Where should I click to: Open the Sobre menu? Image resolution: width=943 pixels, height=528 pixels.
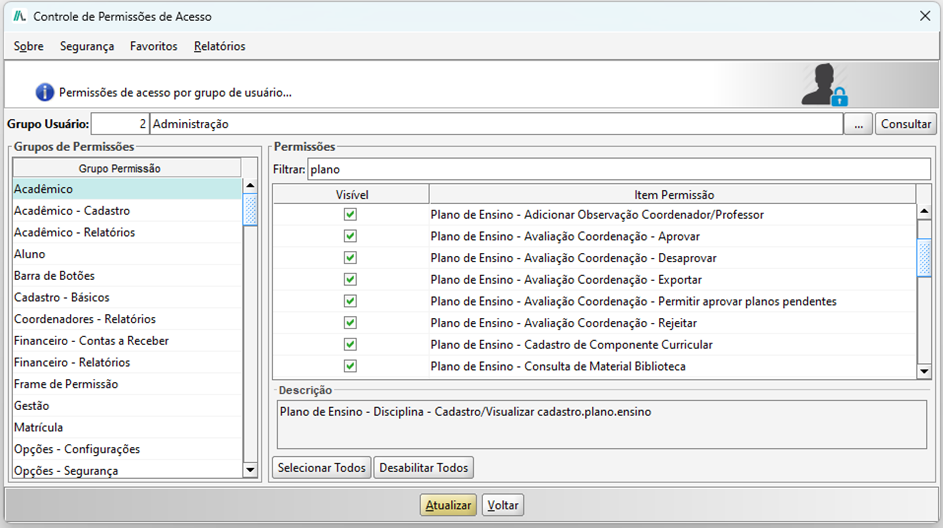click(x=29, y=46)
